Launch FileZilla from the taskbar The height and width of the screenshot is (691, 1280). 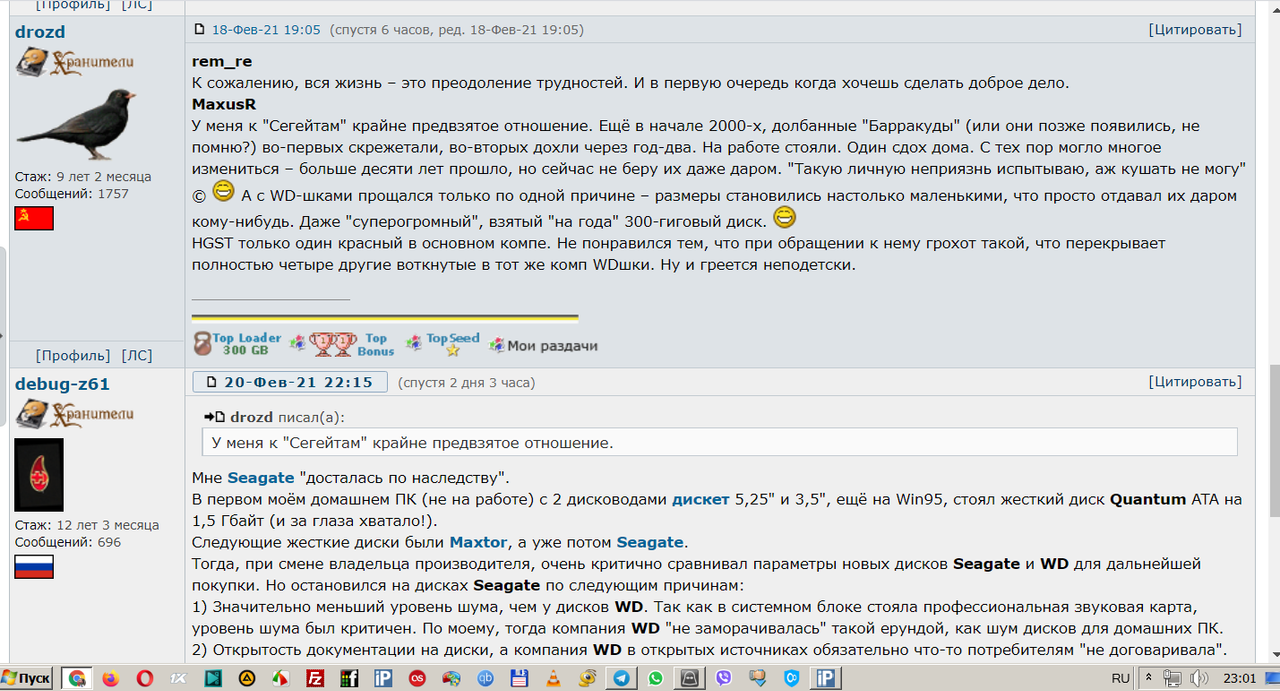coord(315,678)
